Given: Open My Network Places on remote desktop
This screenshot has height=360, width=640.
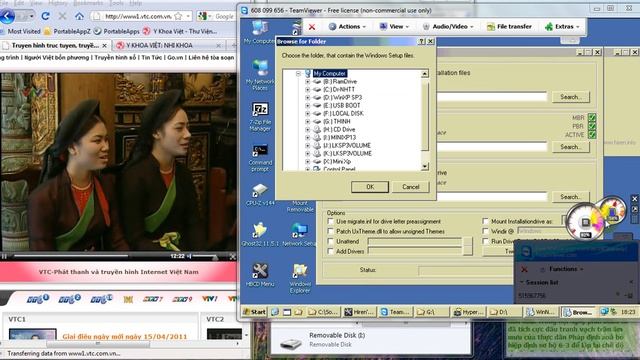Looking at the screenshot, I should pyautogui.click(x=260, y=74).
